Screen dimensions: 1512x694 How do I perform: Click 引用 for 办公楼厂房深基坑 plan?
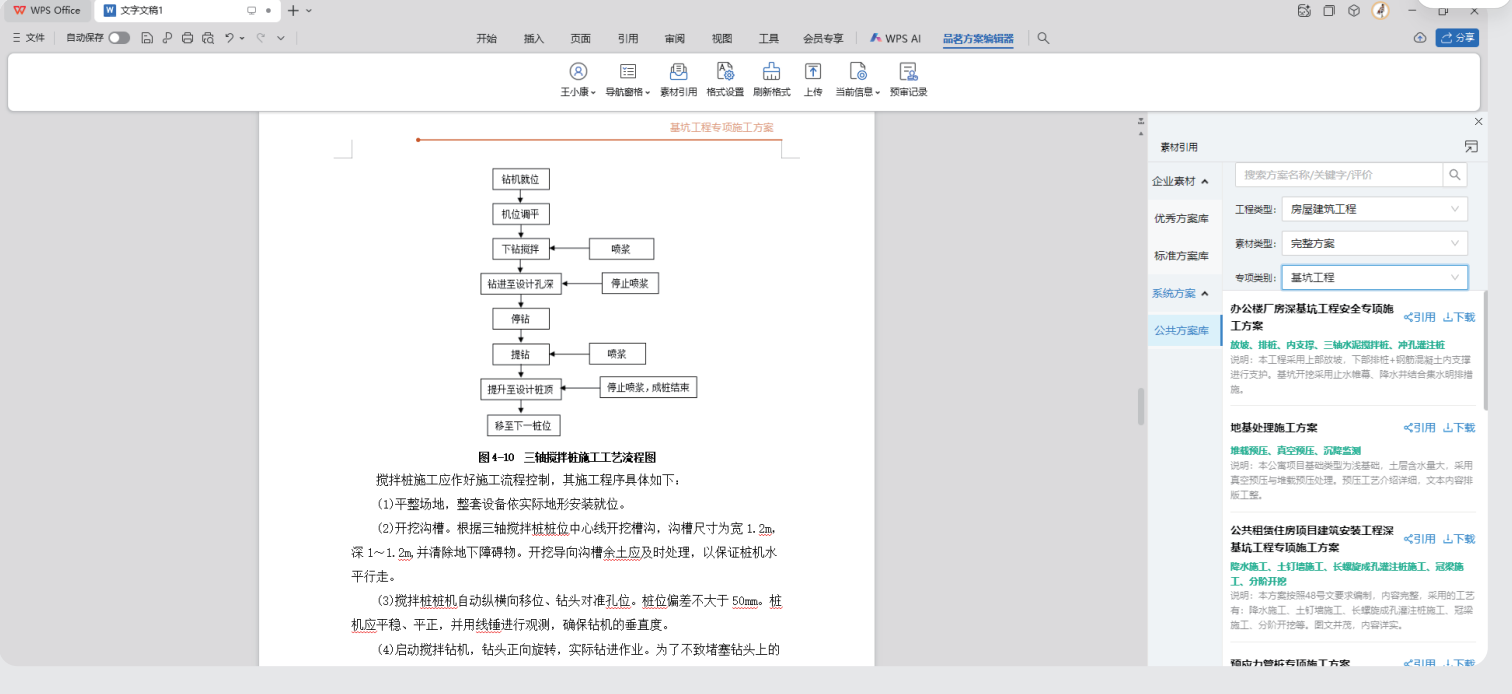(x=1420, y=317)
